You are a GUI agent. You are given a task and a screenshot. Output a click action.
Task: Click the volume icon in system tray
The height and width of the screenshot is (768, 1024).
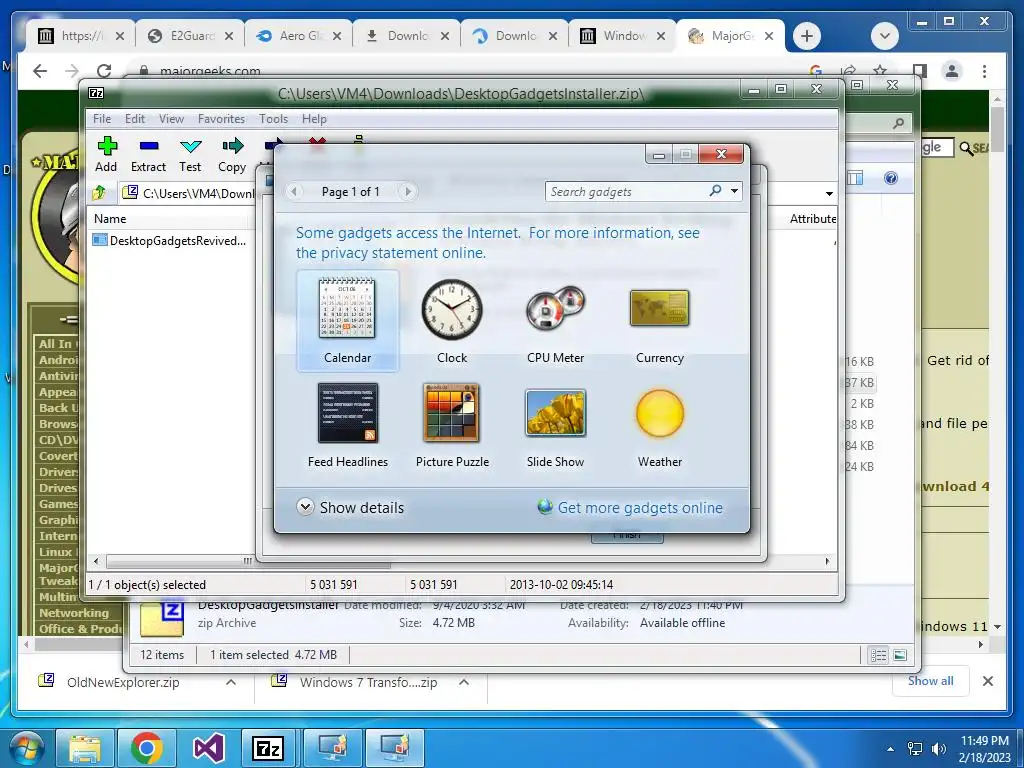click(938, 748)
